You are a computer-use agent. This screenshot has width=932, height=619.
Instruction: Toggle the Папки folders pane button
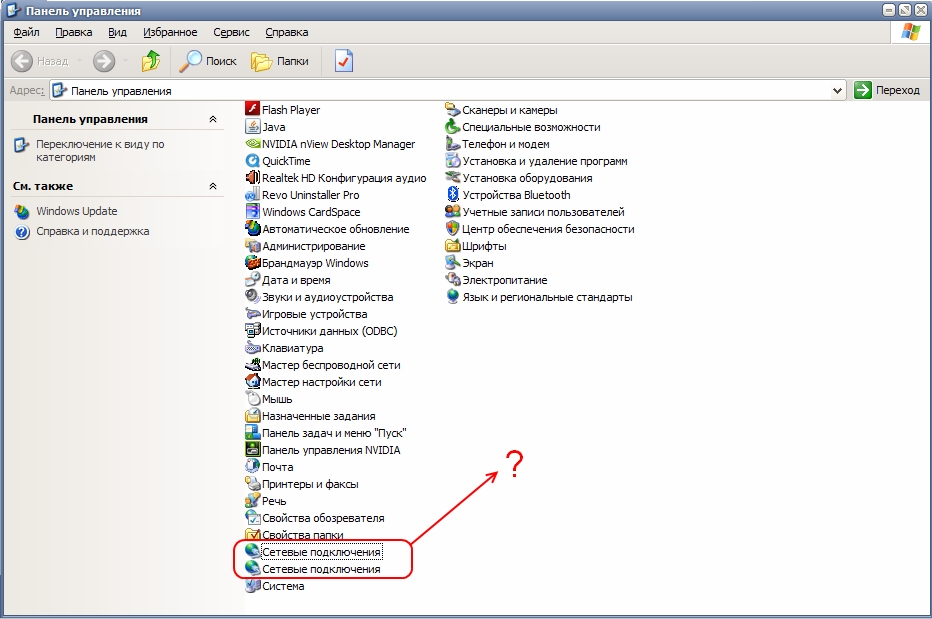[279, 61]
